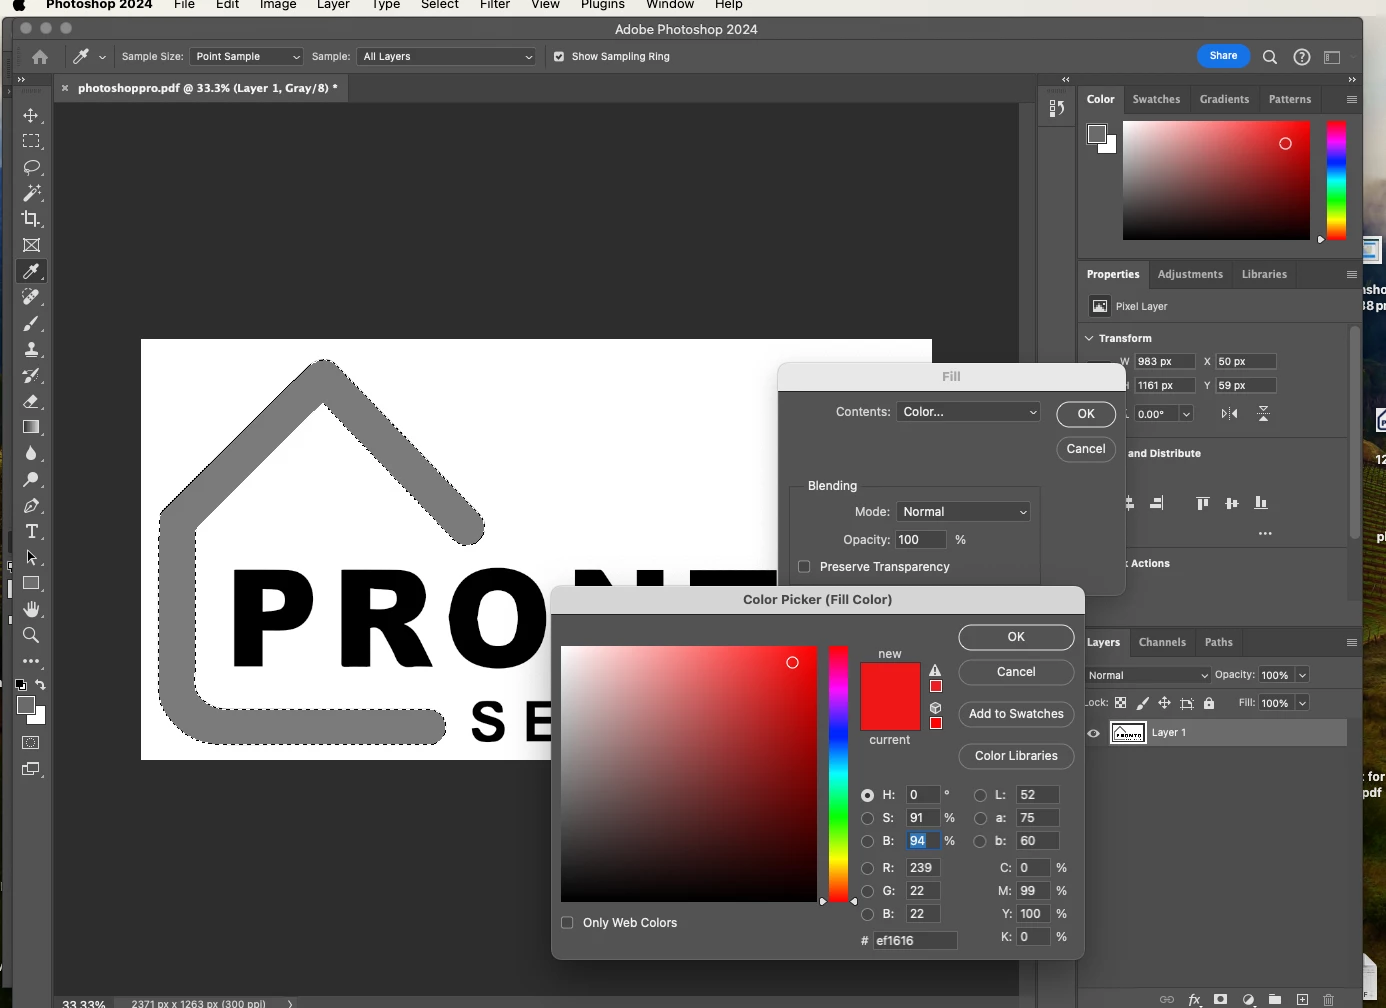1386x1008 pixels.
Task: Open layer blend mode Normal dropdown
Action: click(1148, 675)
